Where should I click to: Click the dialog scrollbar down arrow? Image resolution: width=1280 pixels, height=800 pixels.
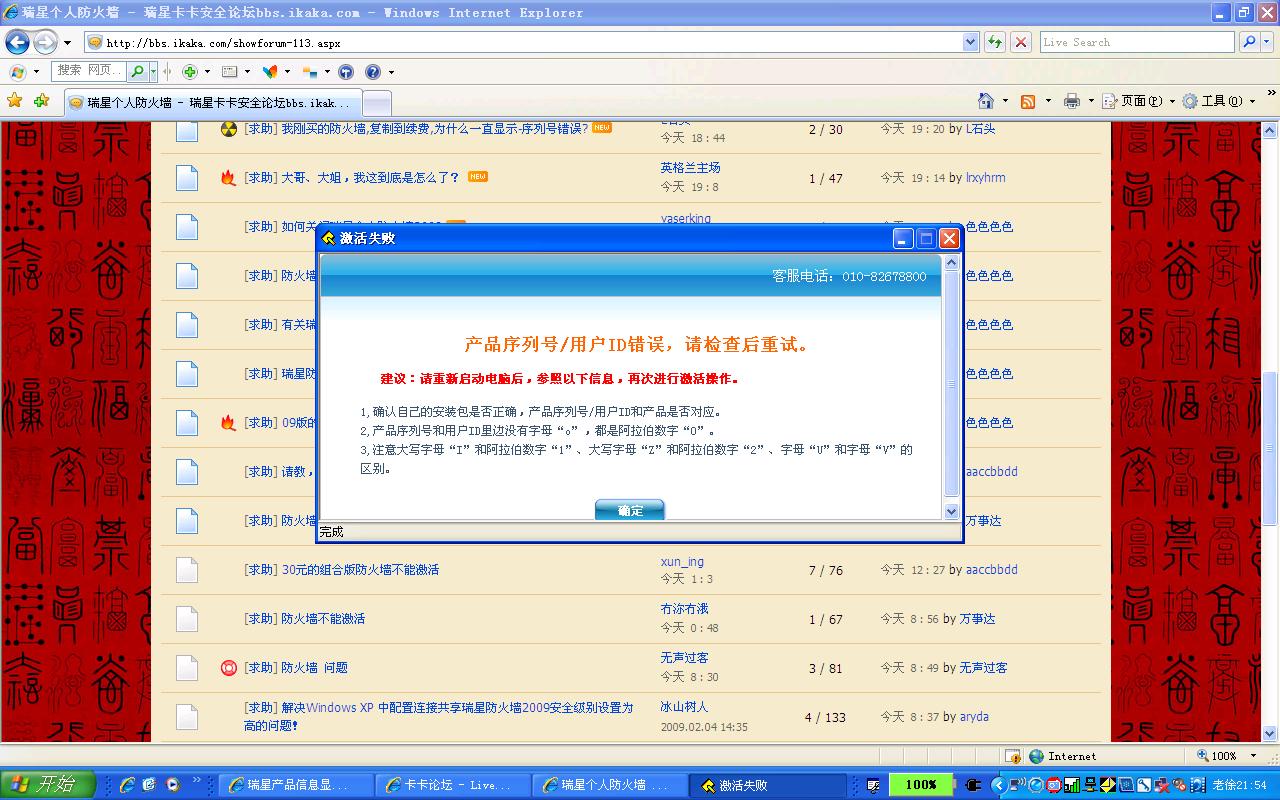tap(951, 511)
